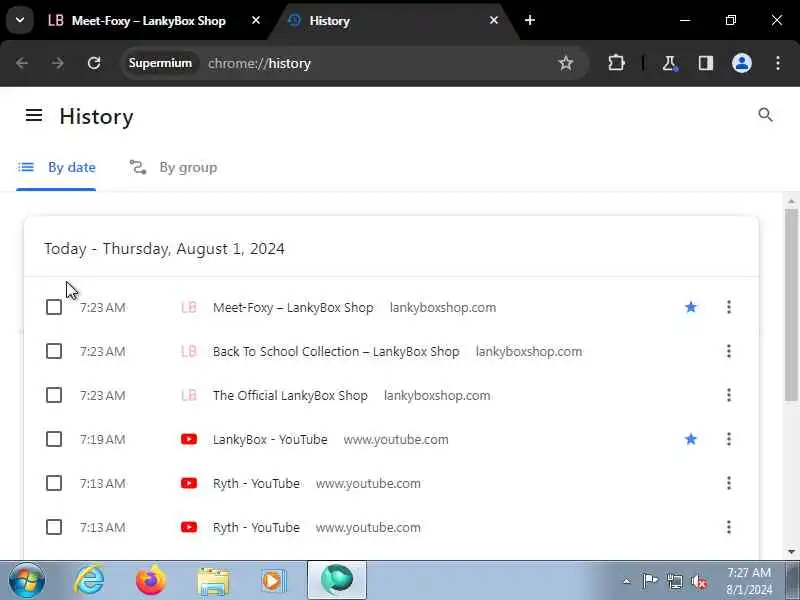Close the Meet-Foxy LankyBox Shop tab
The width and height of the screenshot is (800, 600).
pos(256,20)
